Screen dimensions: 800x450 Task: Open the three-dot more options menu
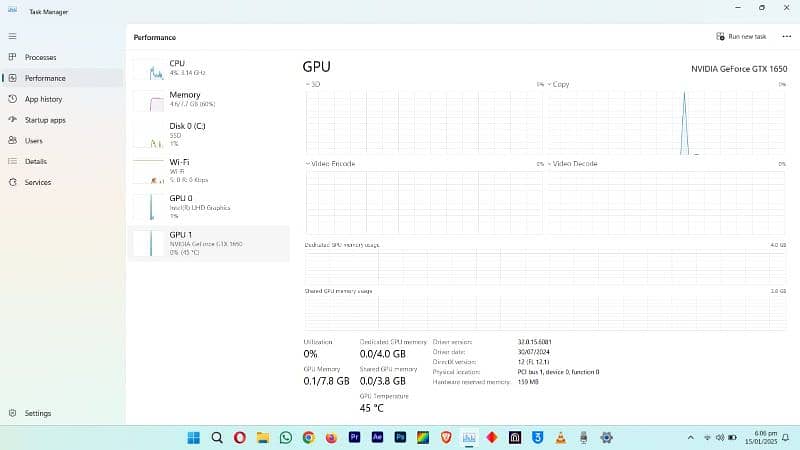(x=786, y=36)
